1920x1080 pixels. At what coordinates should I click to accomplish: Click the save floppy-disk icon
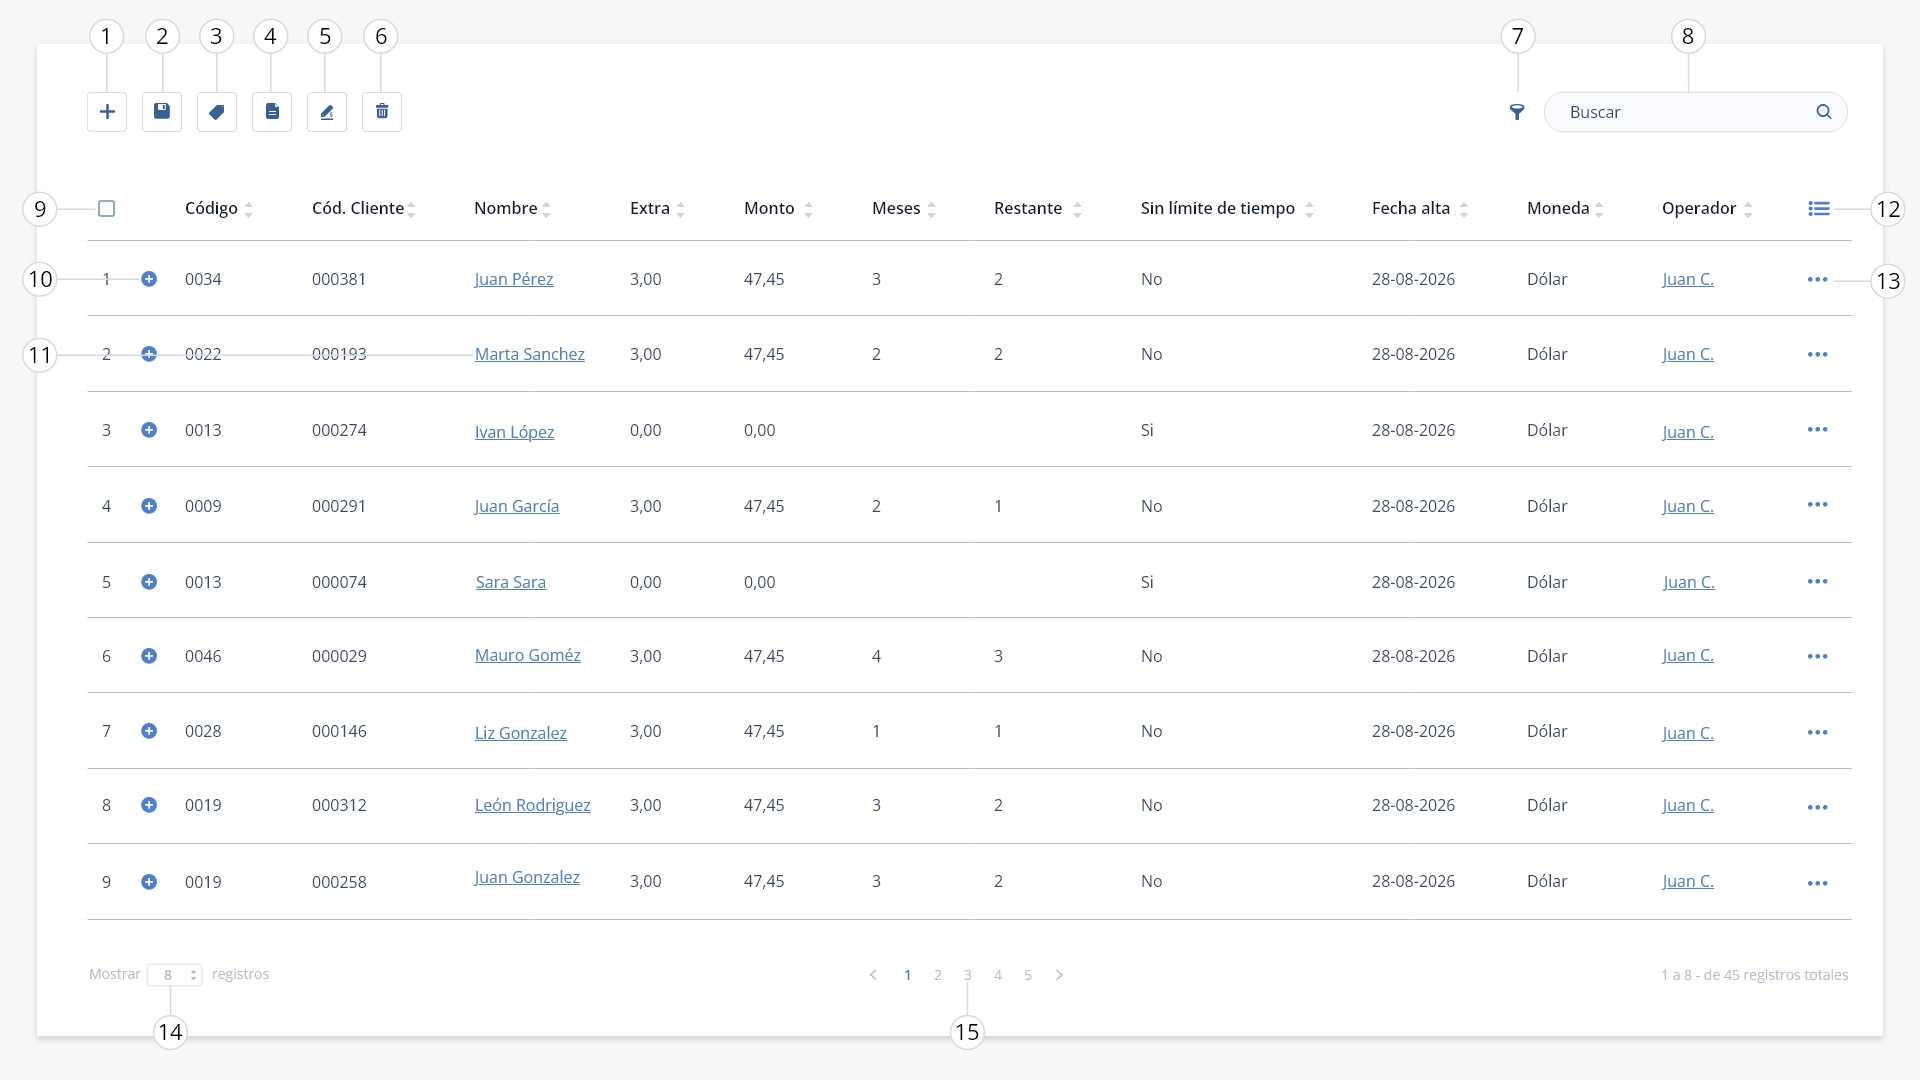162,112
